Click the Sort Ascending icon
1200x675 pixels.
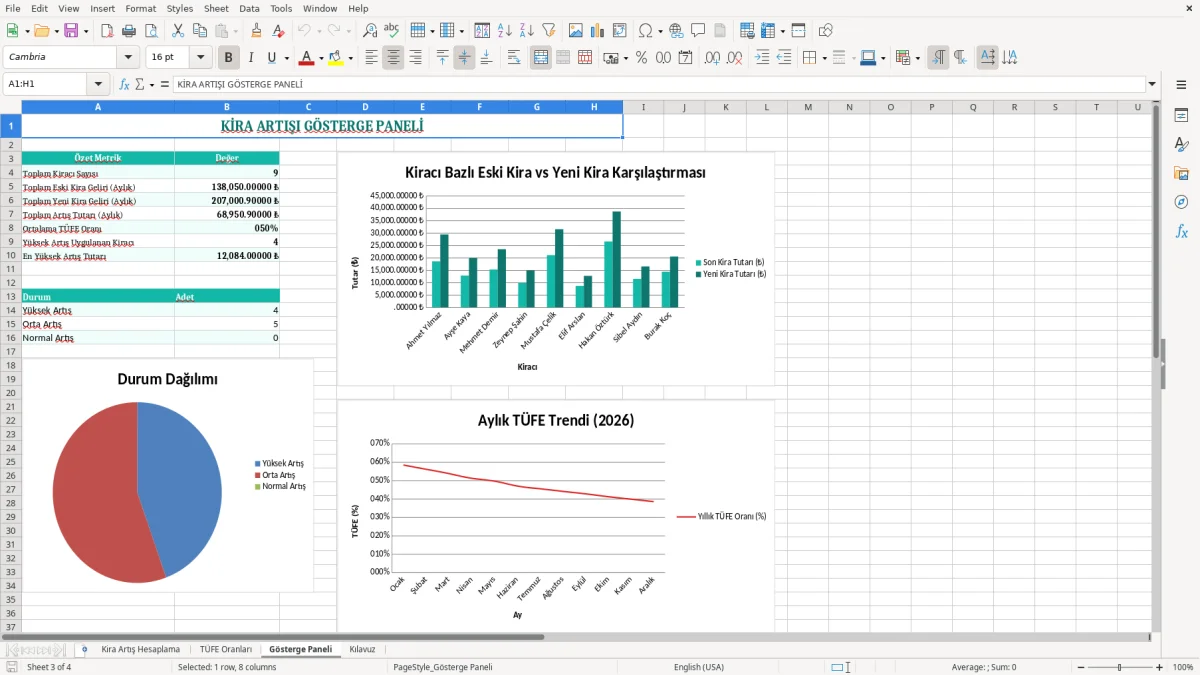pos(505,31)
